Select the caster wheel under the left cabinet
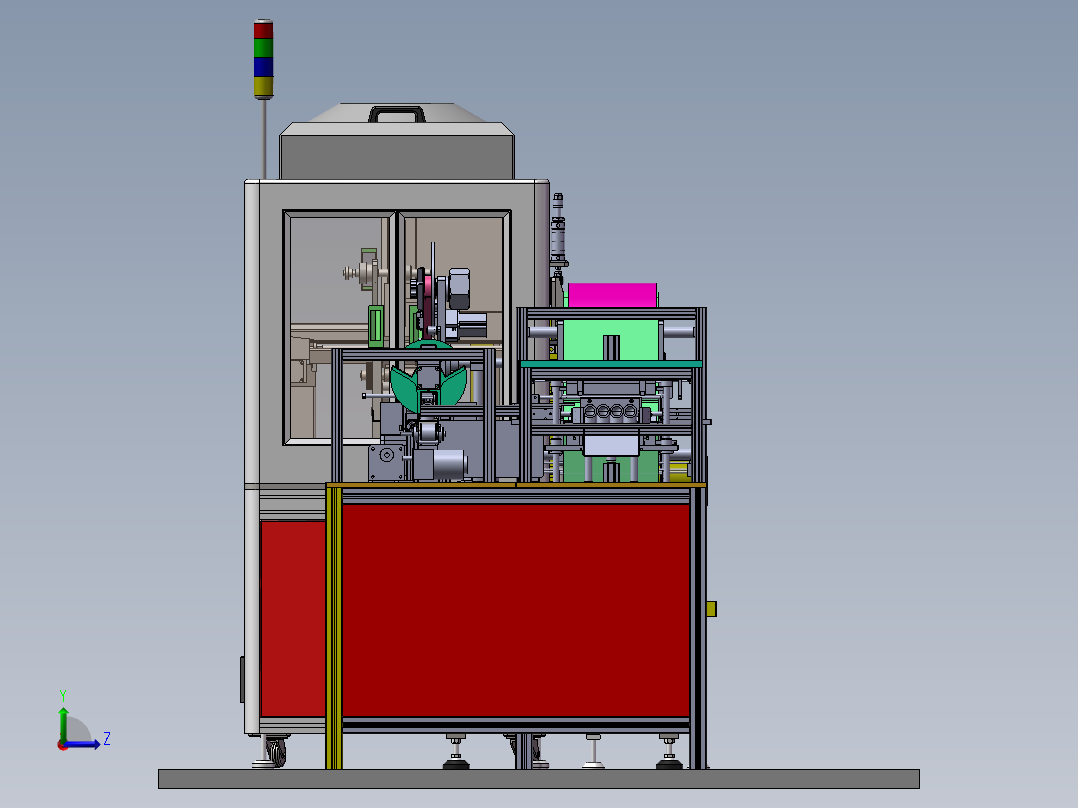The image size is (1078, 808). click(276, 751)
